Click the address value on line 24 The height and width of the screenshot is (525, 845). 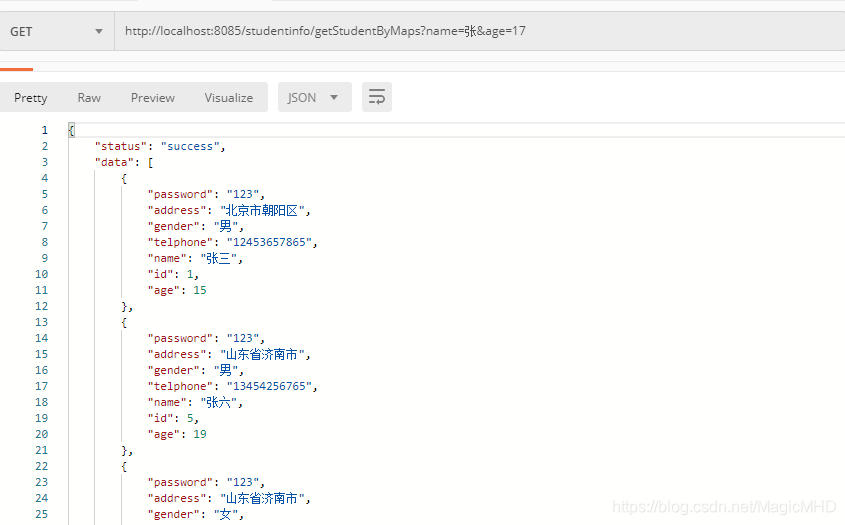262,498
